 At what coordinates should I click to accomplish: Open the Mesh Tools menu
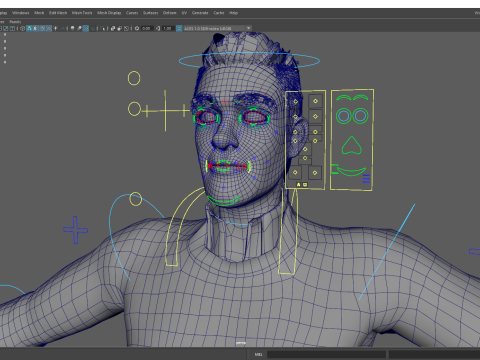pyautogui.click(x=82, y=13)
